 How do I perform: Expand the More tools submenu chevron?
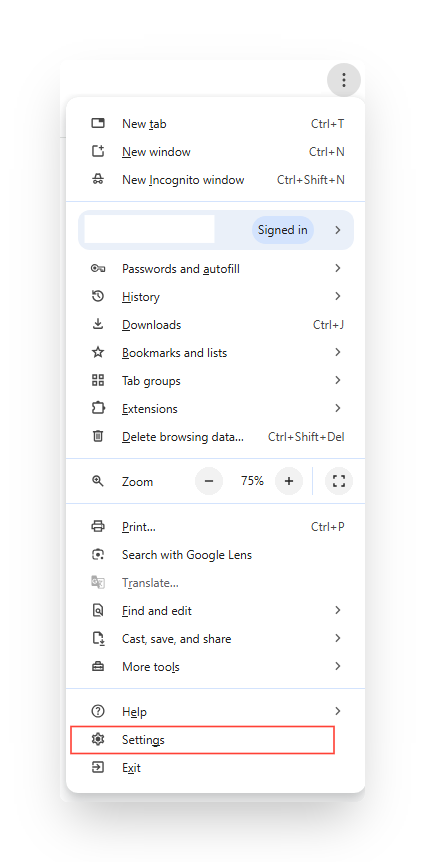pyautogui.click(x=338, y=666)
